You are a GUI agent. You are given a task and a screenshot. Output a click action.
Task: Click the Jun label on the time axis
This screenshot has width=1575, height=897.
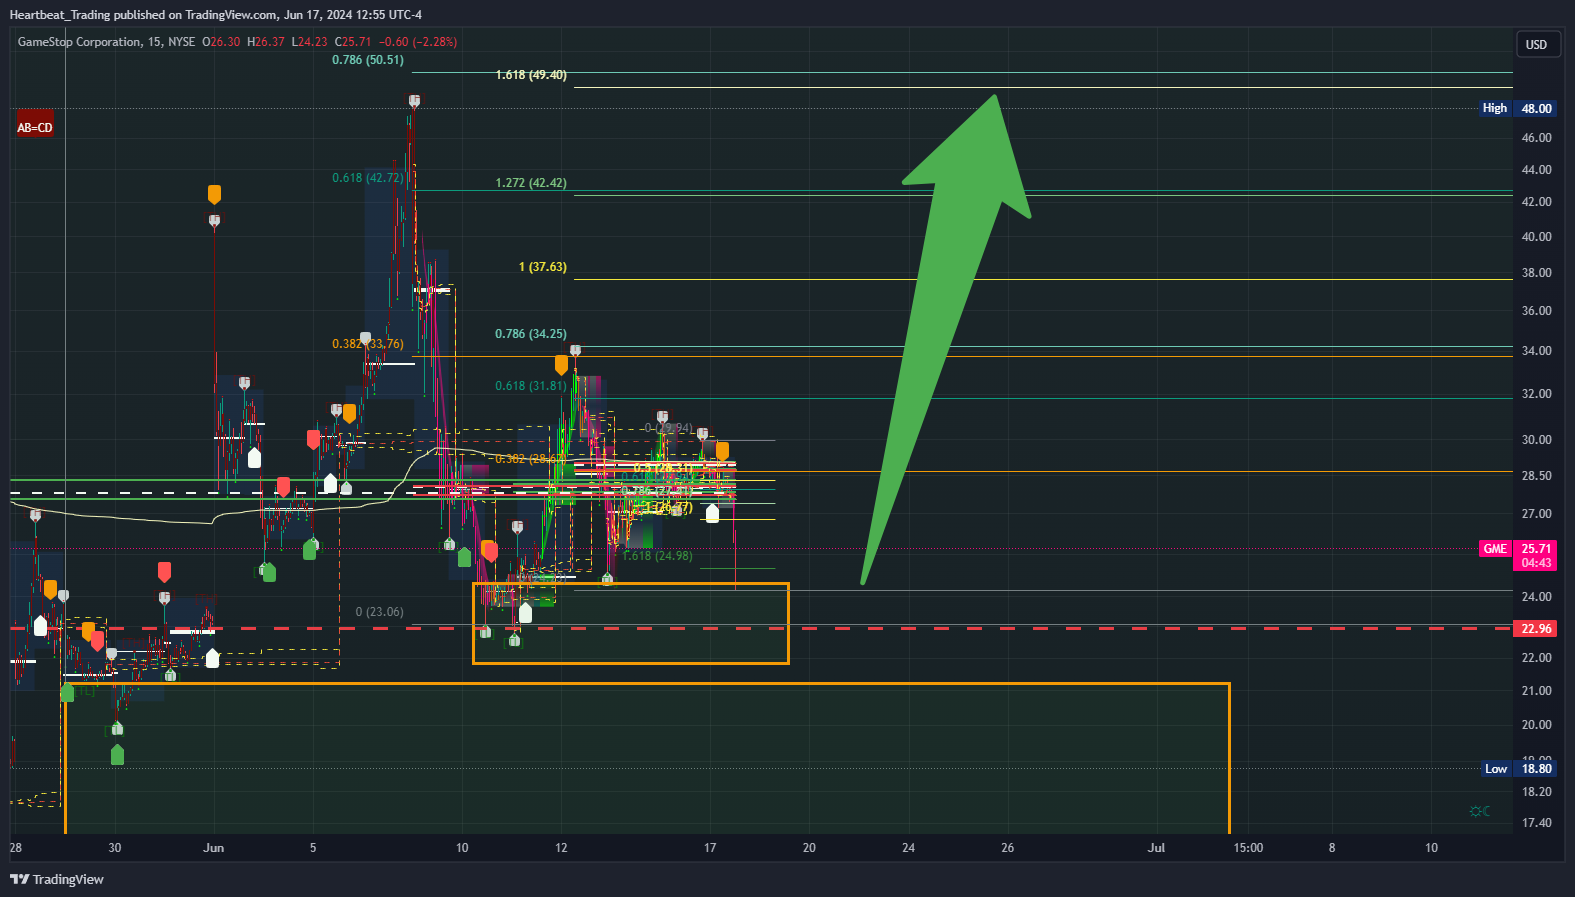tap(213, 848)
